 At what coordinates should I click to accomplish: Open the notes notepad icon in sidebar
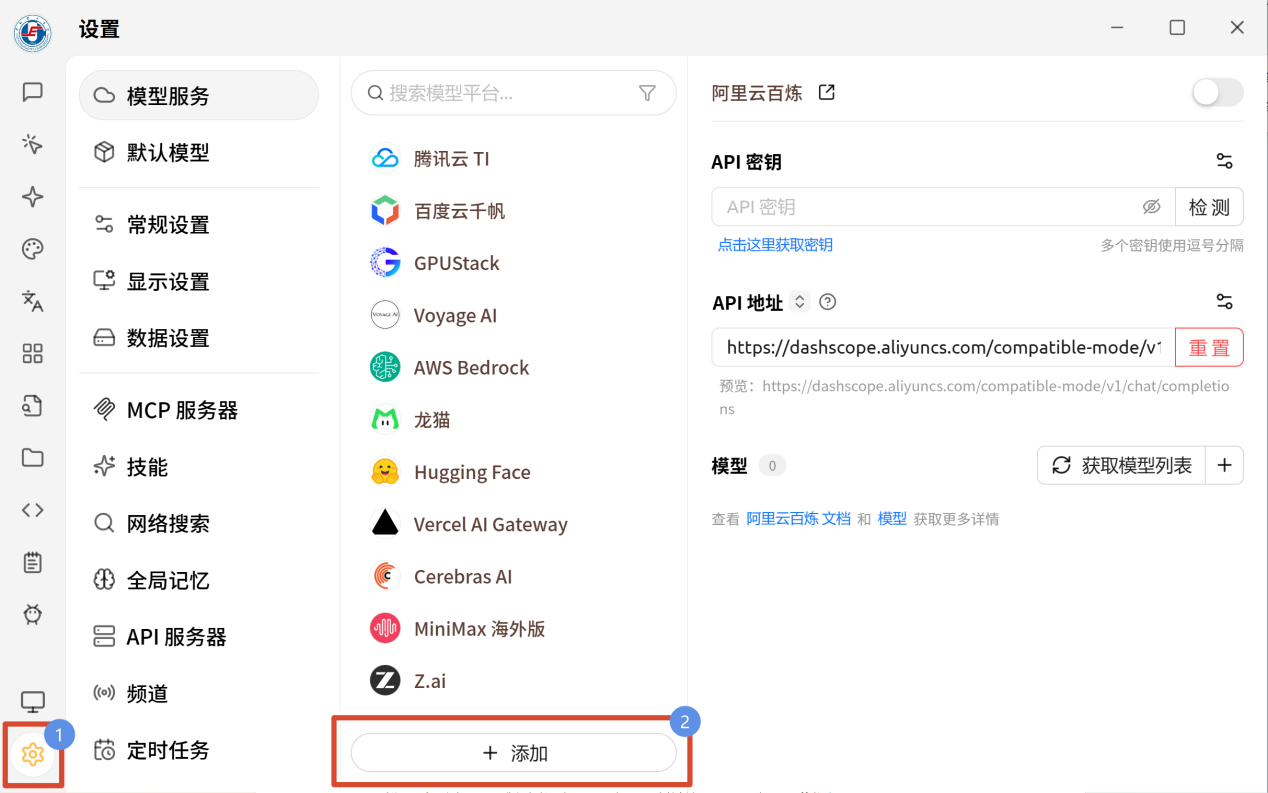point(33,562)
